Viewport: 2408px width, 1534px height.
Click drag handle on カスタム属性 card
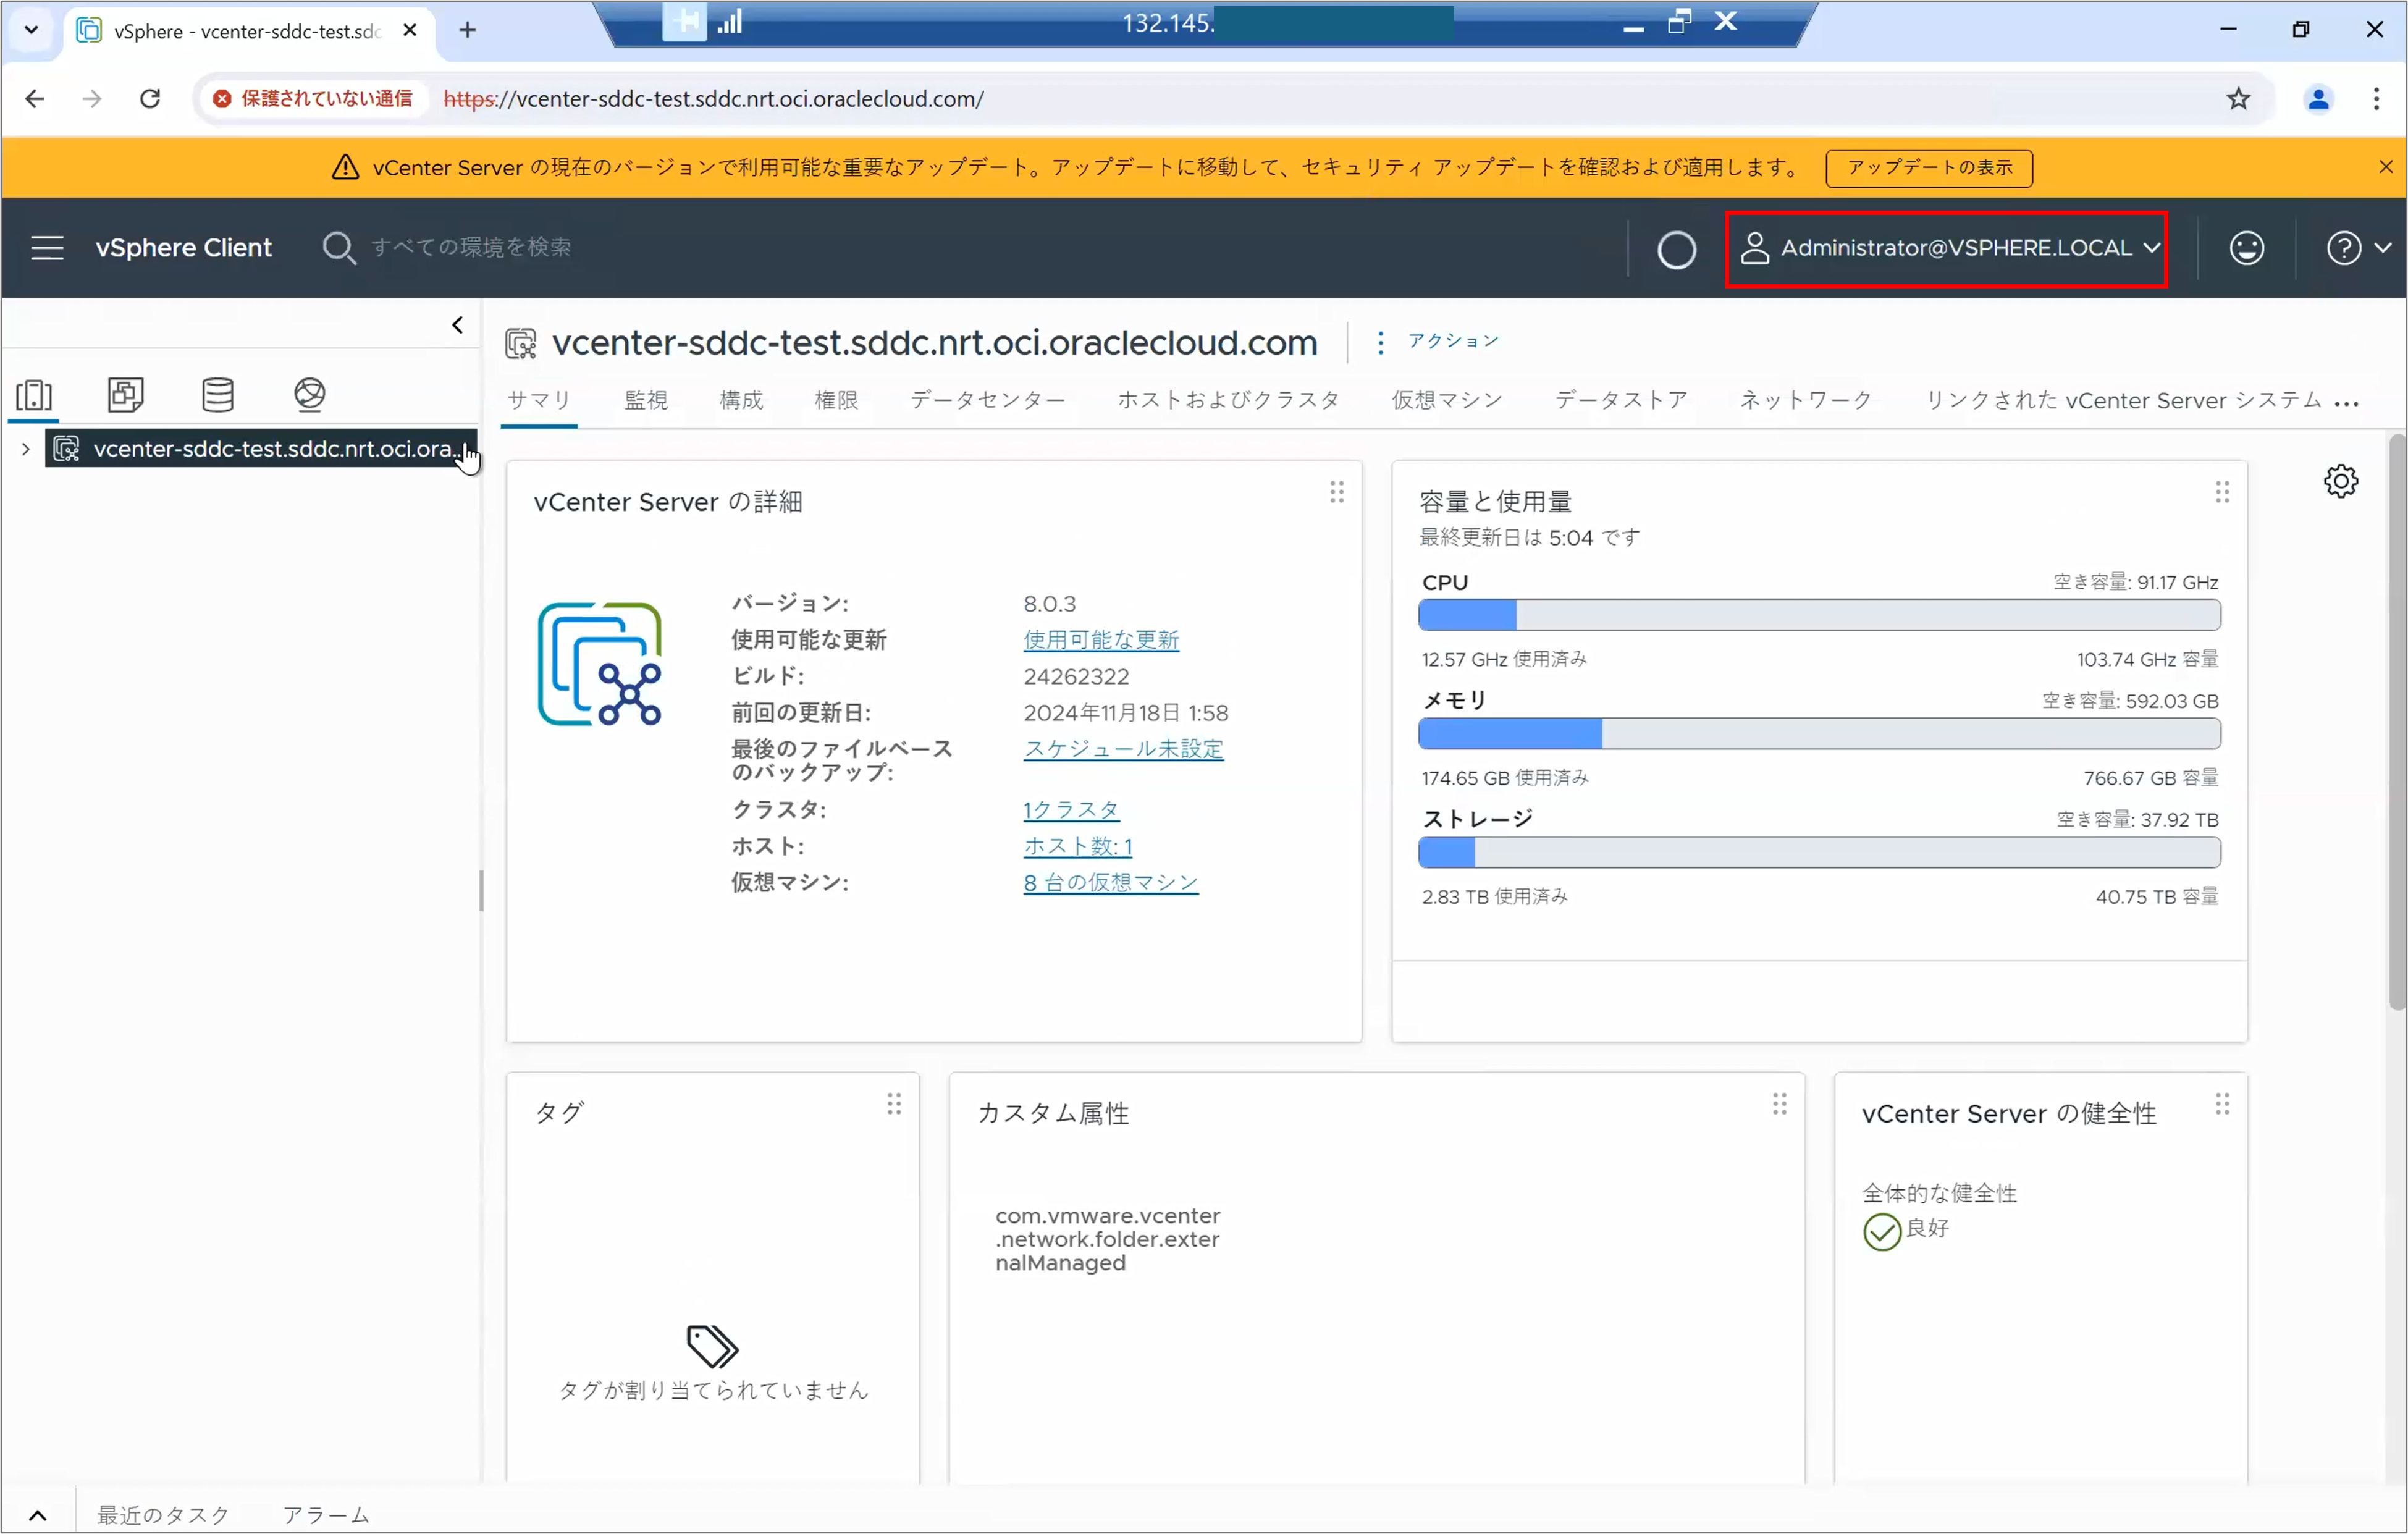pyautogui.click(x=1779, y=1104)
